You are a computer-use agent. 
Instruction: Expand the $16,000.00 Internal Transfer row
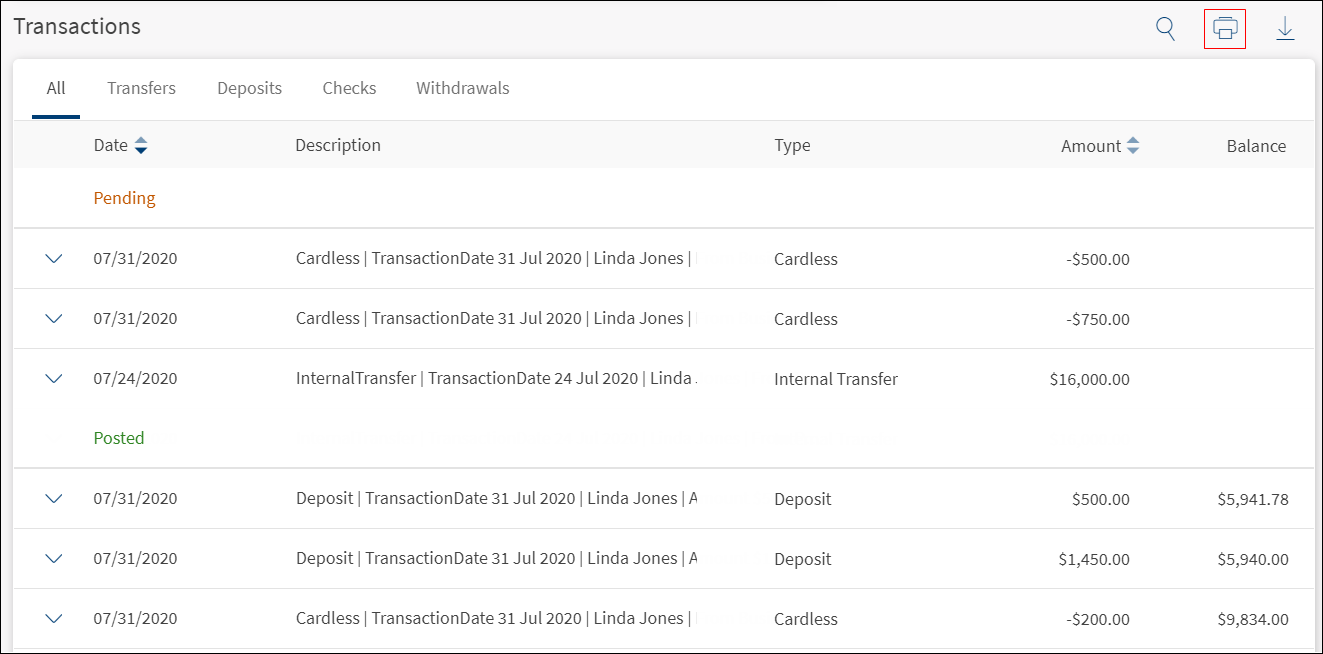(x=54, y=379)
